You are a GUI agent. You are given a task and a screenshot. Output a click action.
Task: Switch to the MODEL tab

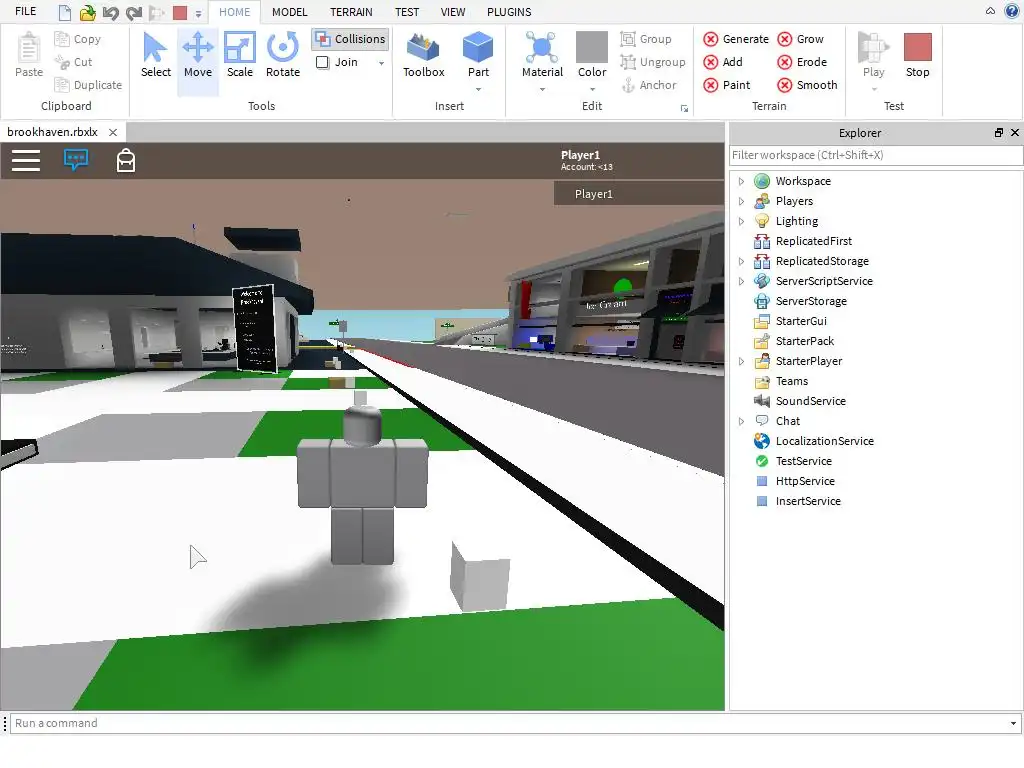click(289, 12)
